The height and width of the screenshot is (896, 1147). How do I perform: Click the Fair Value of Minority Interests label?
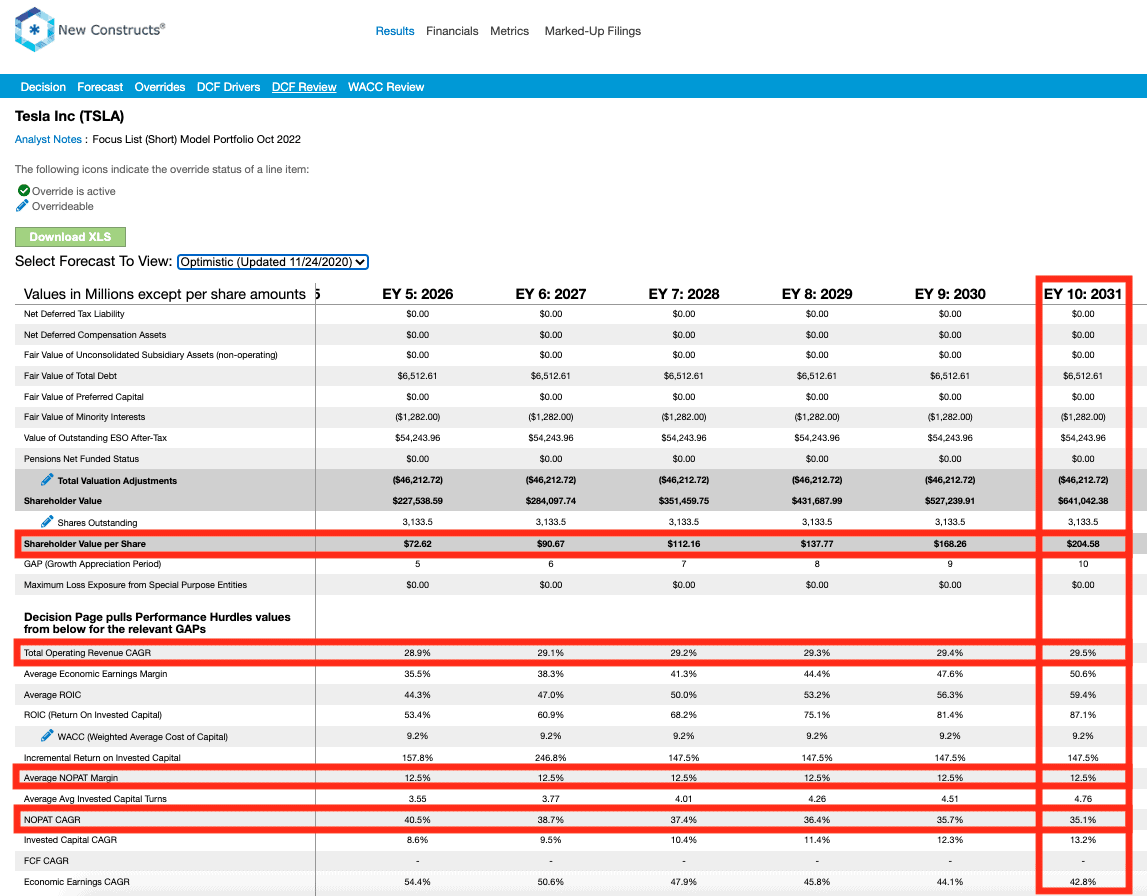pos(84,417)
